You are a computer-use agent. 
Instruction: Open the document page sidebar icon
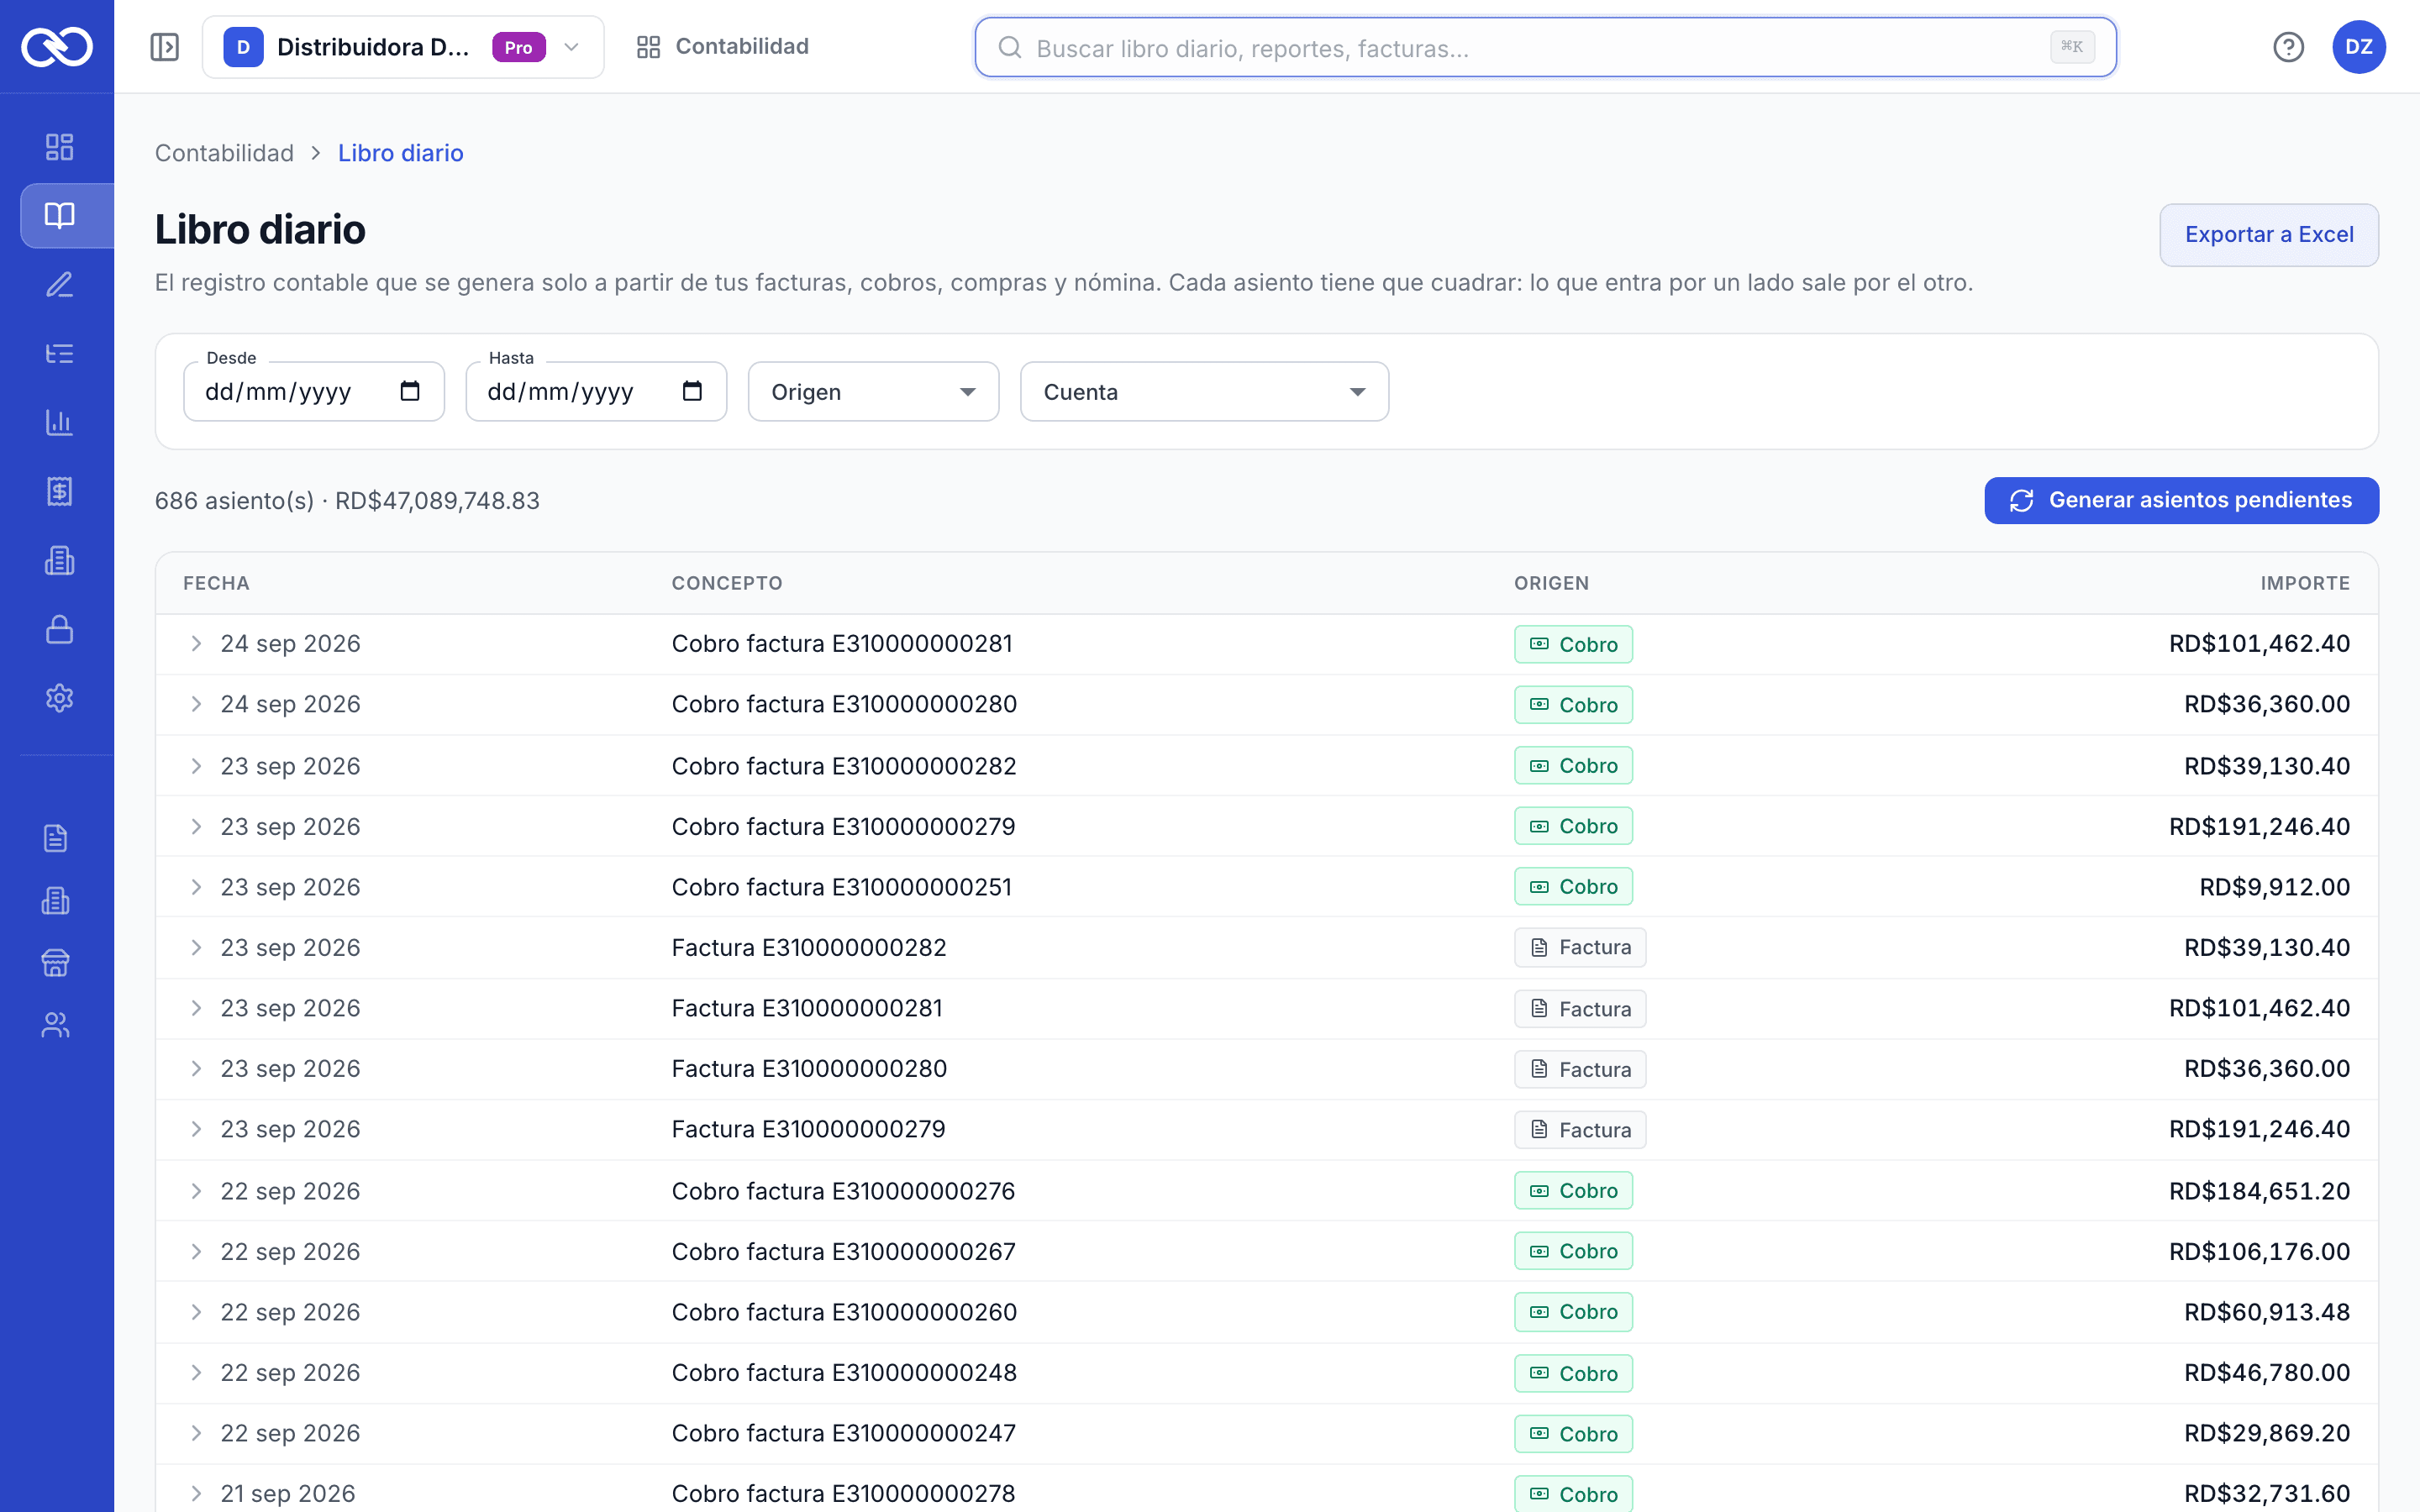click(x=56, y=838)
